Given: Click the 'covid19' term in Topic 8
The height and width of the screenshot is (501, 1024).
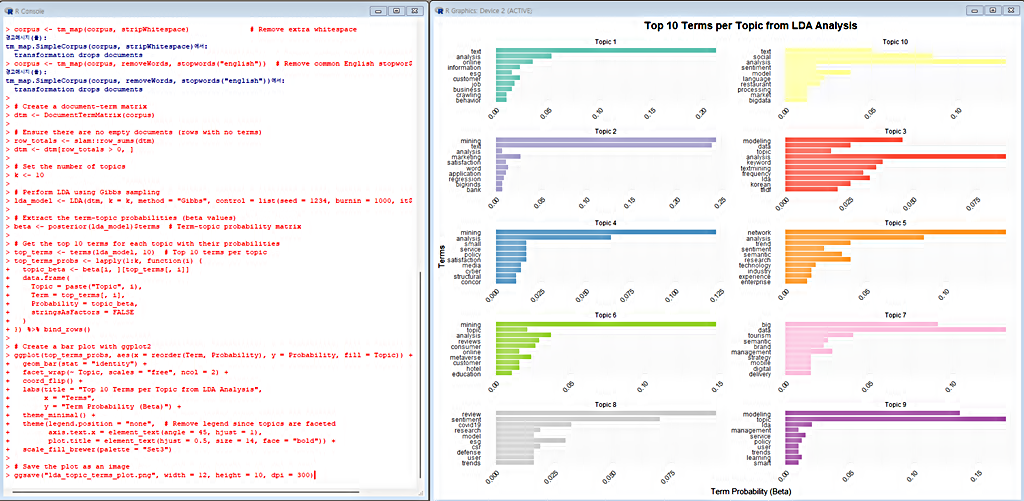Looking at the screenshot, I should click(470, 425).
